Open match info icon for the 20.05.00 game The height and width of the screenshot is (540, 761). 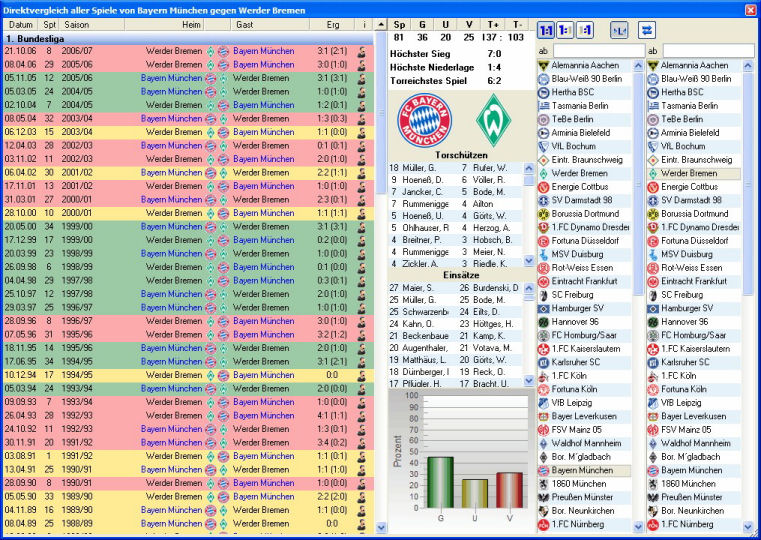coord(362,227)
